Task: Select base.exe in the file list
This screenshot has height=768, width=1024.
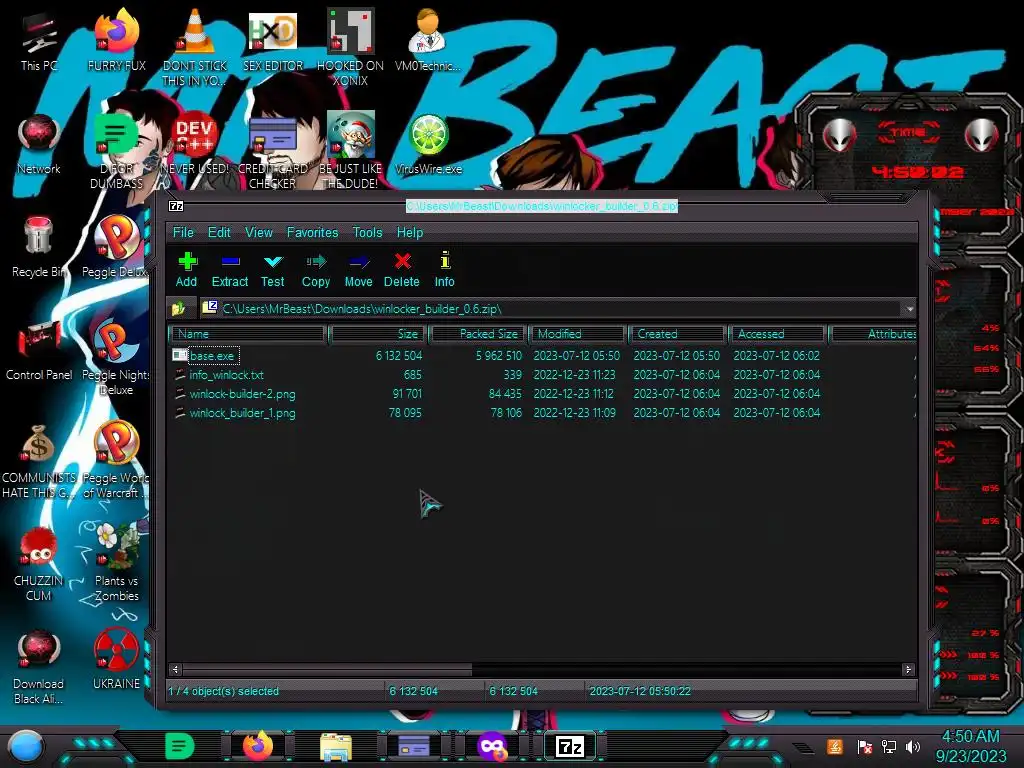Action: [x=212, y=356]
